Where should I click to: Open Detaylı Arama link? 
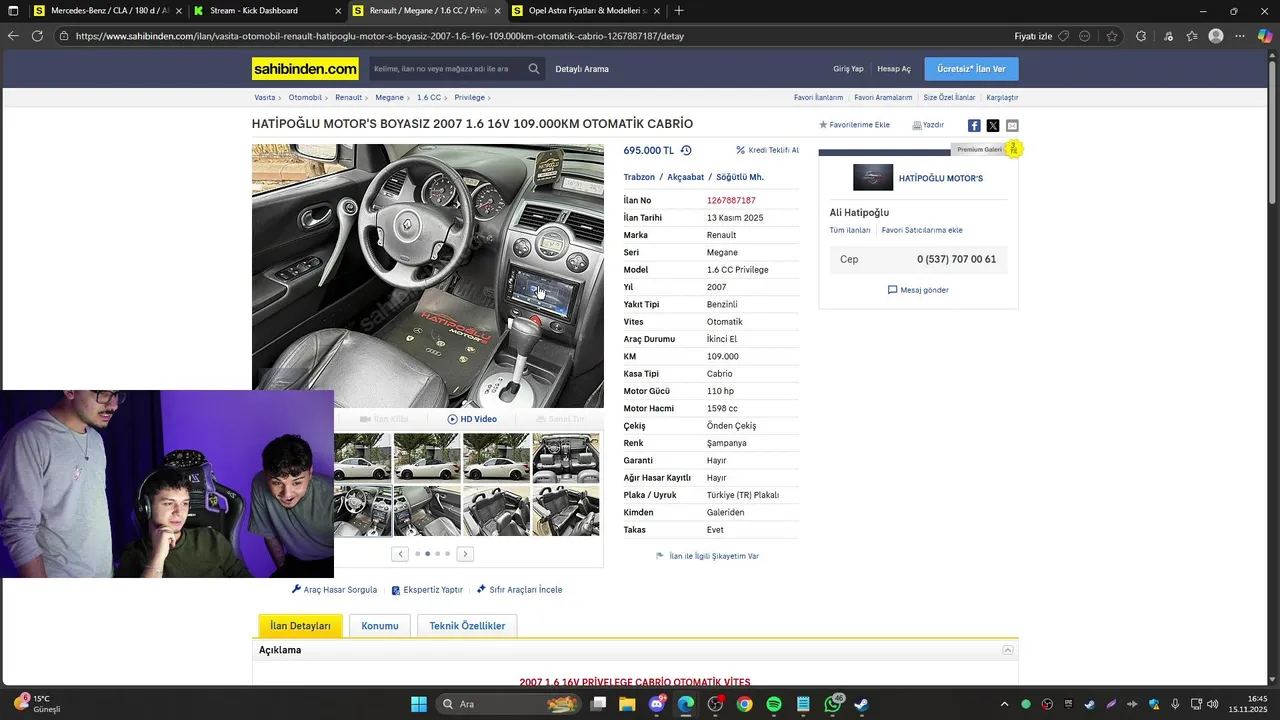pos(582,69)
